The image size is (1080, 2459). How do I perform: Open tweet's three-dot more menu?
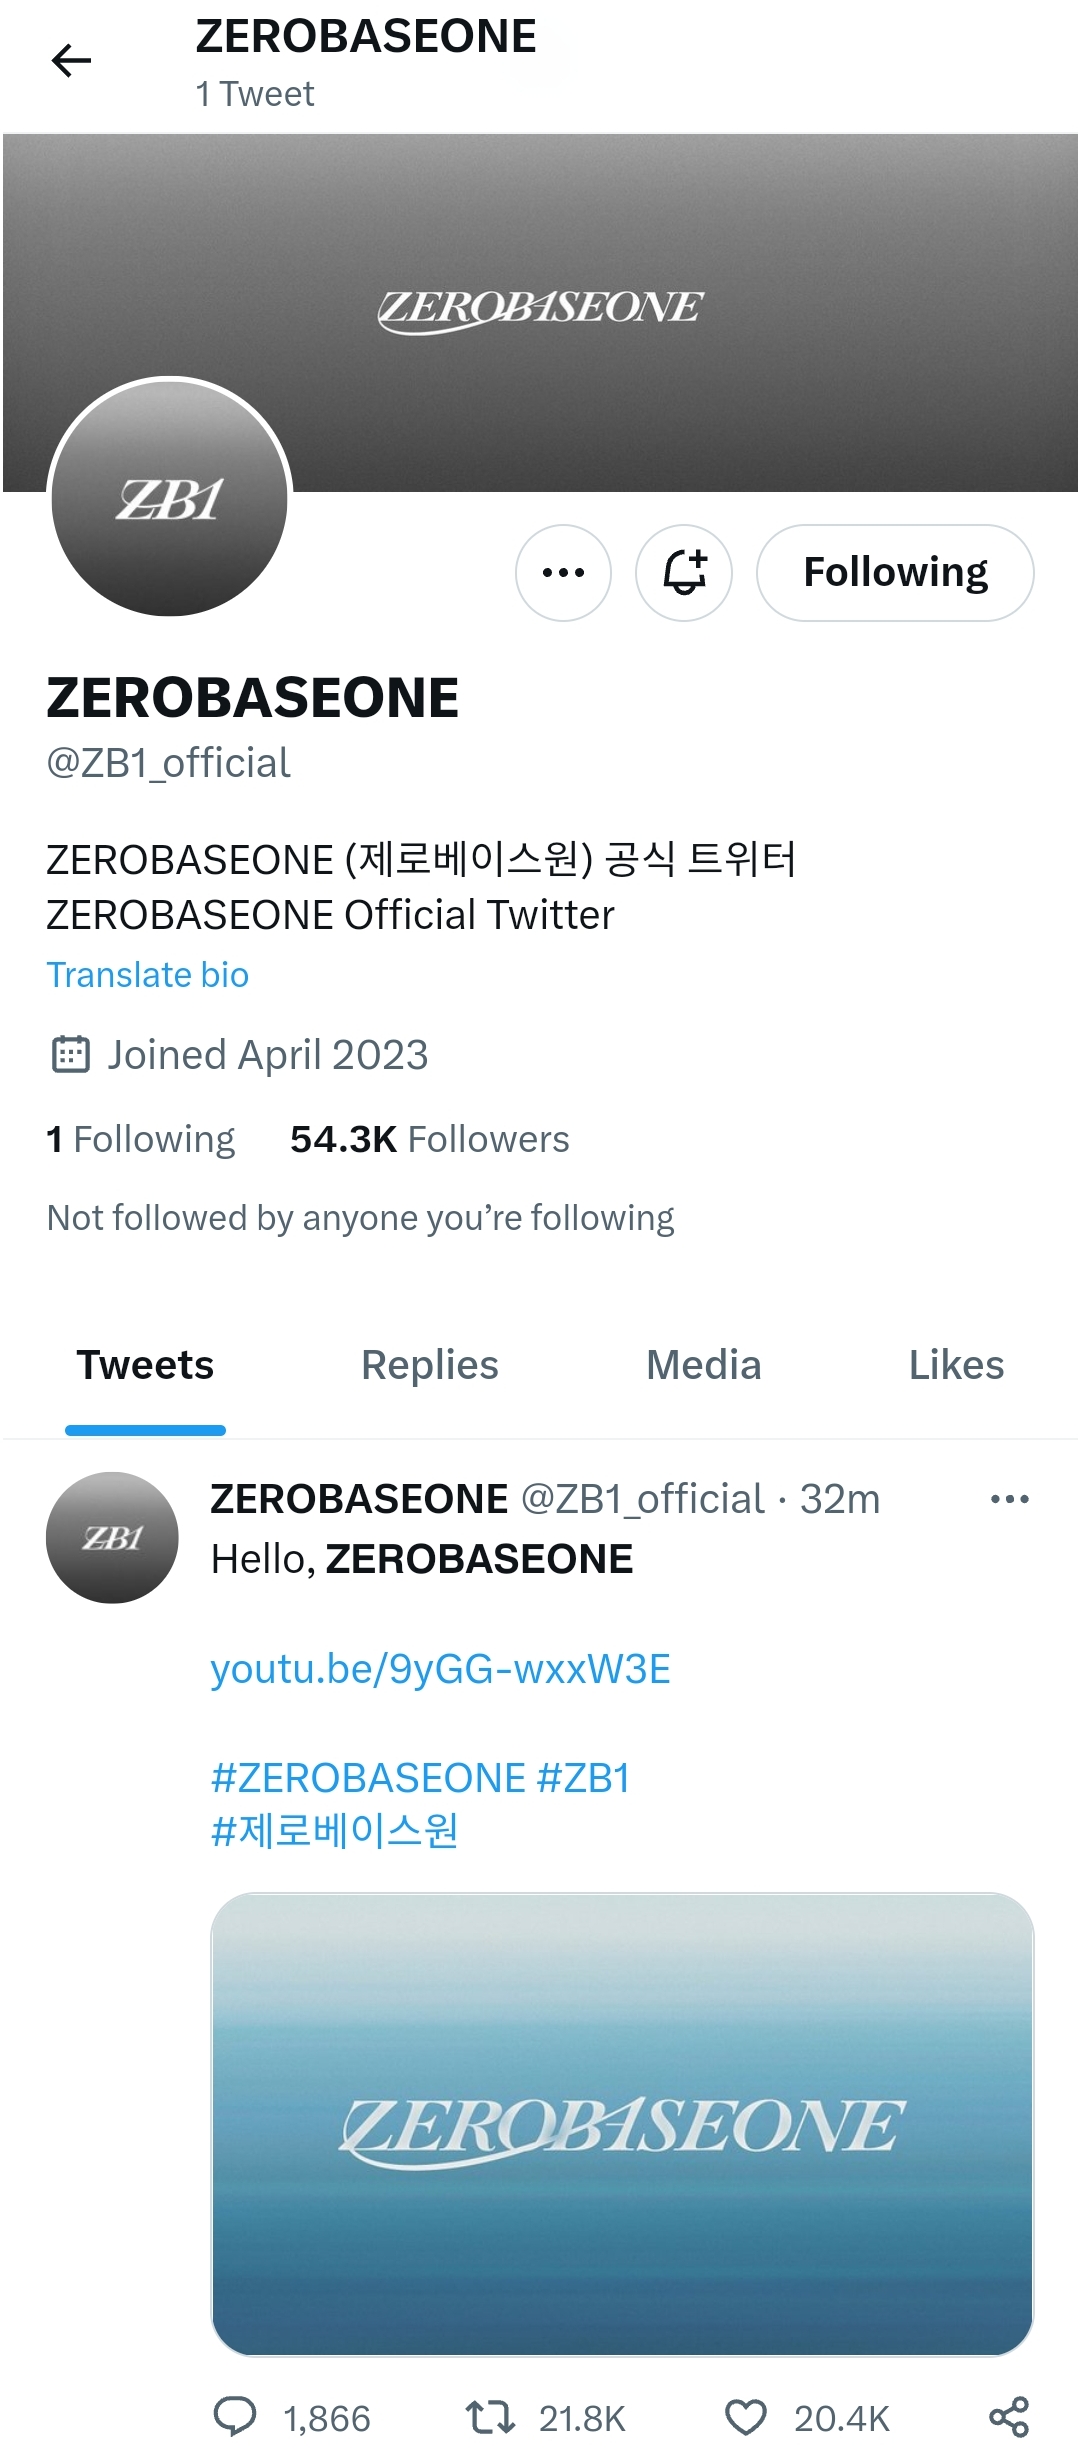(1010, 1499)
